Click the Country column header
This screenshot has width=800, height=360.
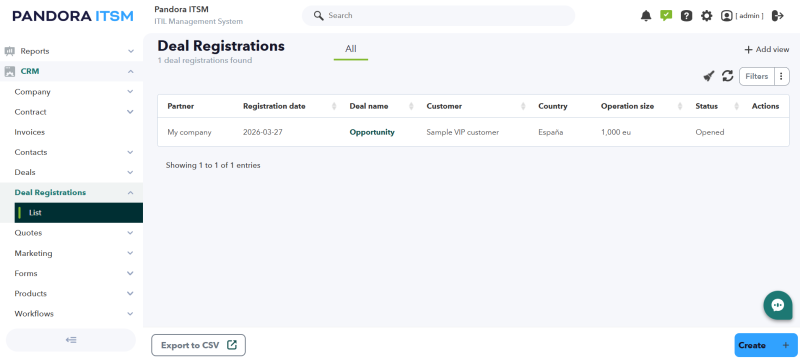click(553, 107)
